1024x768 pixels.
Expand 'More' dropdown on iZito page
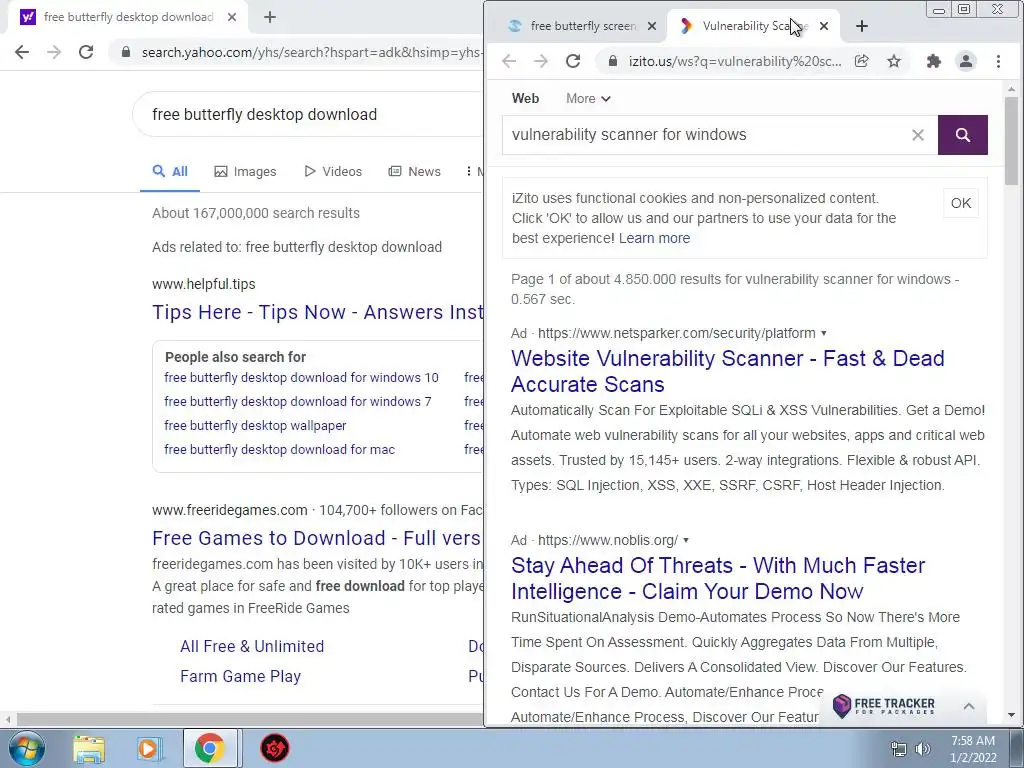(588, 99)
